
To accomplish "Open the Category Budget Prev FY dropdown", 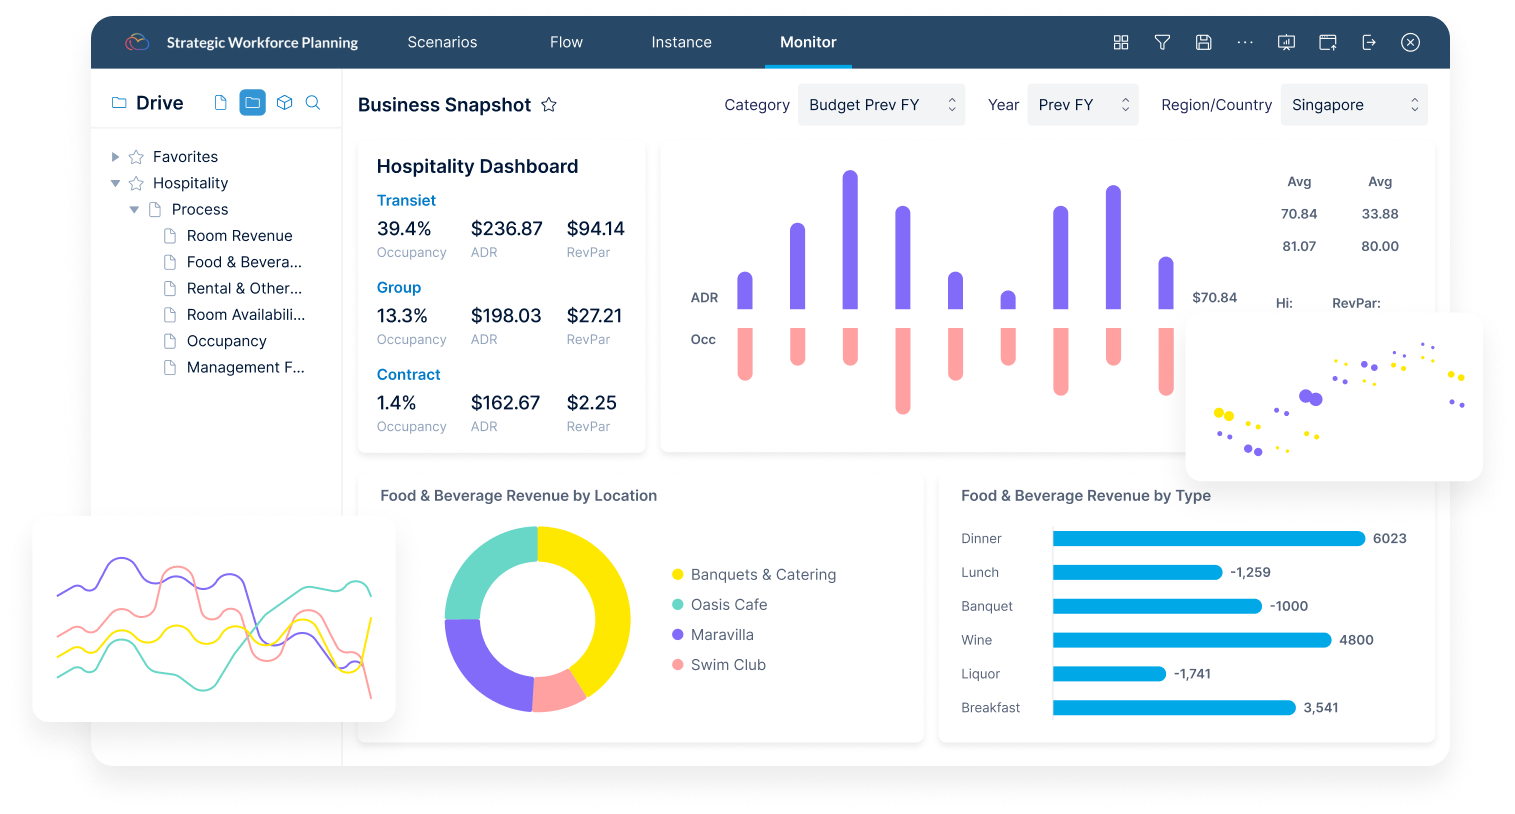I will click(x=880, y=104).
